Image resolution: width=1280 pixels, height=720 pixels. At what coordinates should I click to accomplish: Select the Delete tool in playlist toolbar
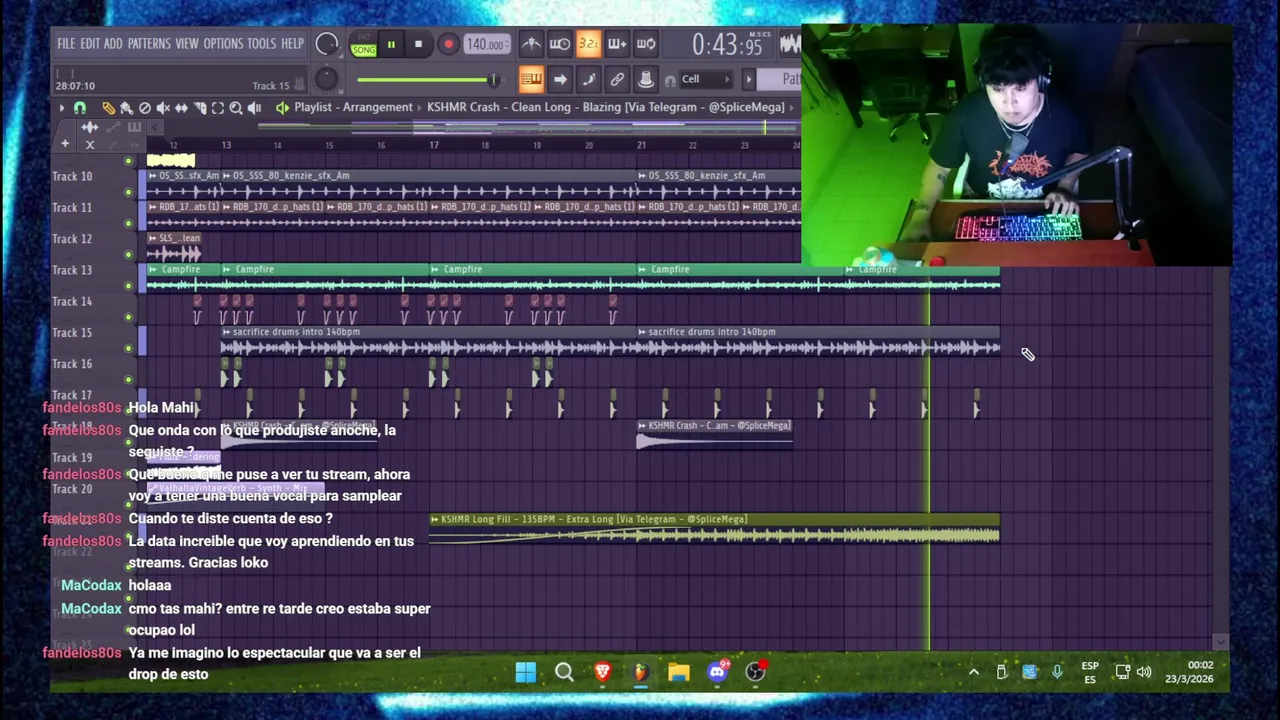(x=144, y=108)
